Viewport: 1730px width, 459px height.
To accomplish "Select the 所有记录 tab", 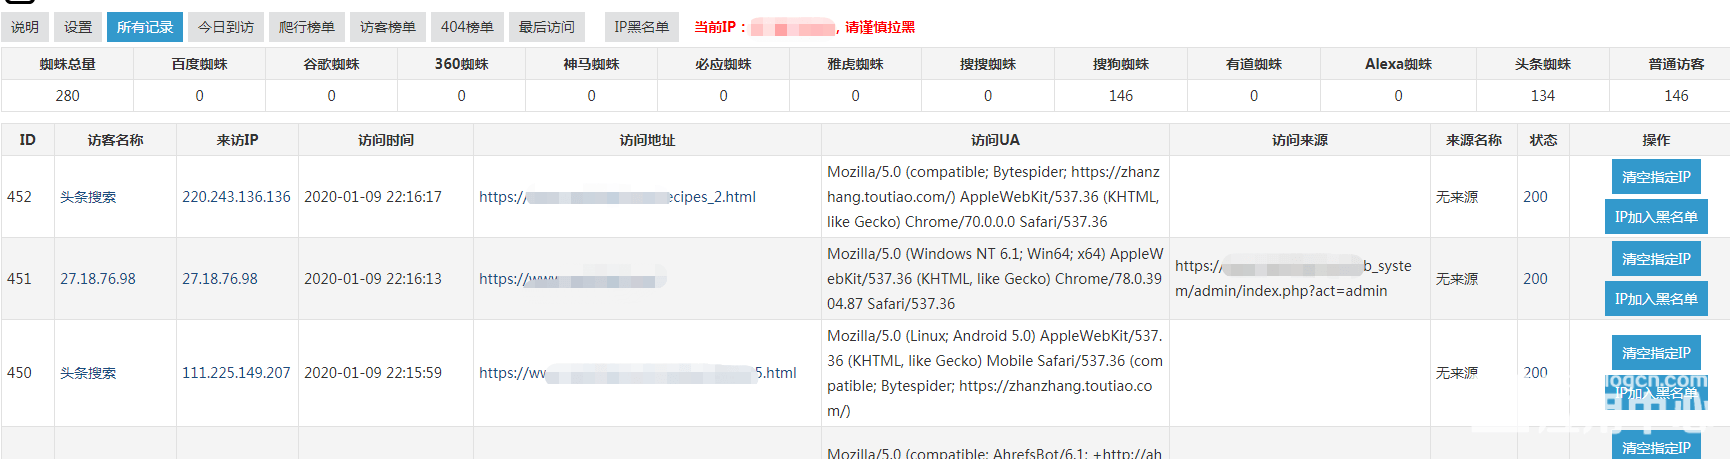I will click(145, 27).
